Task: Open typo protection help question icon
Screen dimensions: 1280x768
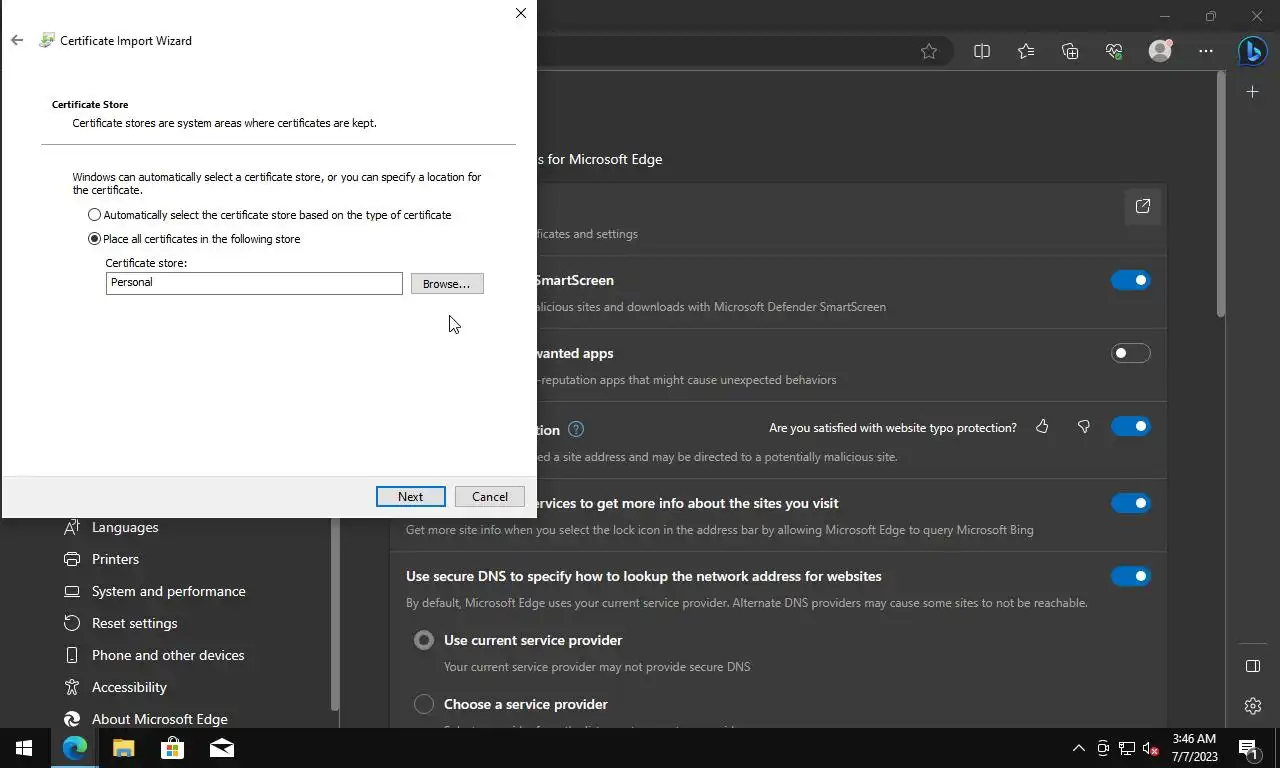Action: coord(576,430)
